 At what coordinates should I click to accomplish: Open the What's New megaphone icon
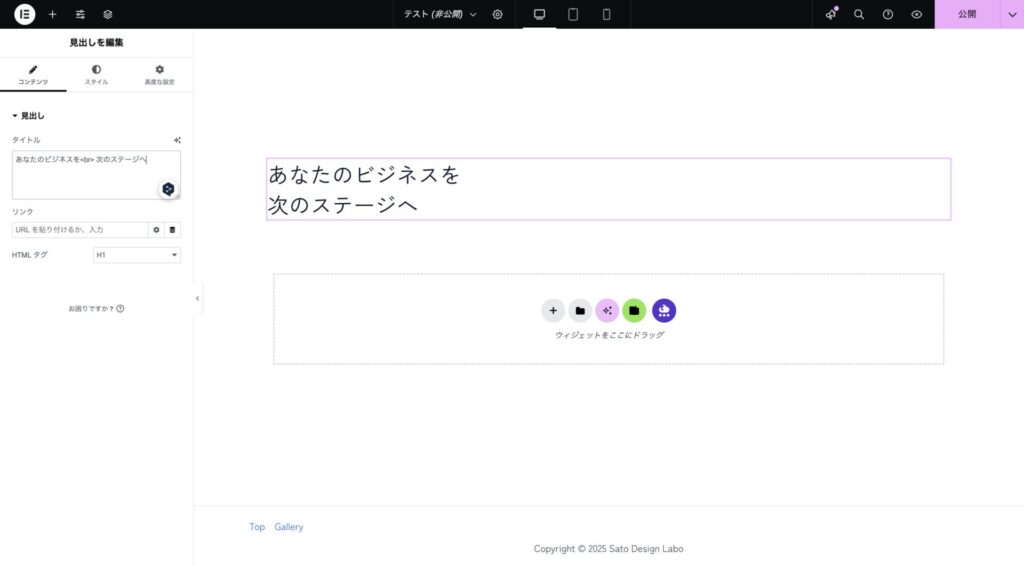click(831, 14)
